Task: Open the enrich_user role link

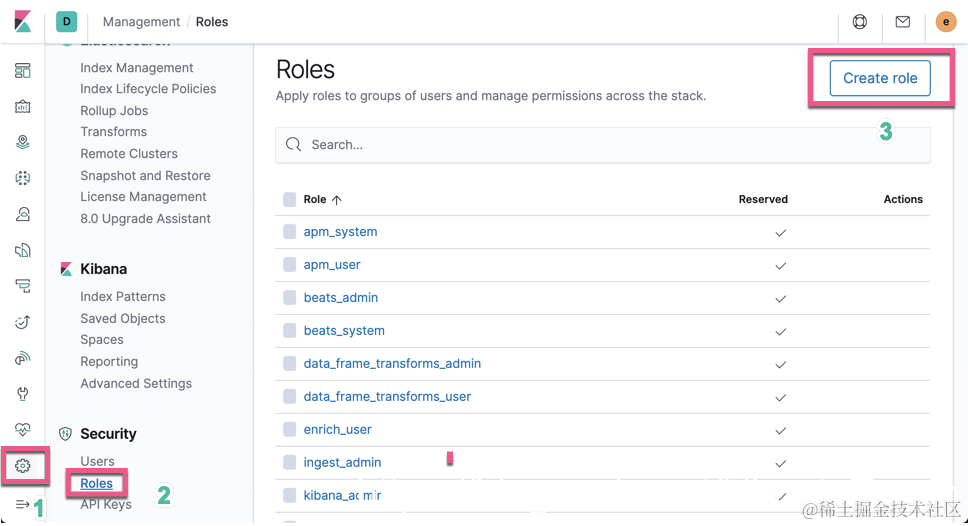Action: tap(337, 430)
